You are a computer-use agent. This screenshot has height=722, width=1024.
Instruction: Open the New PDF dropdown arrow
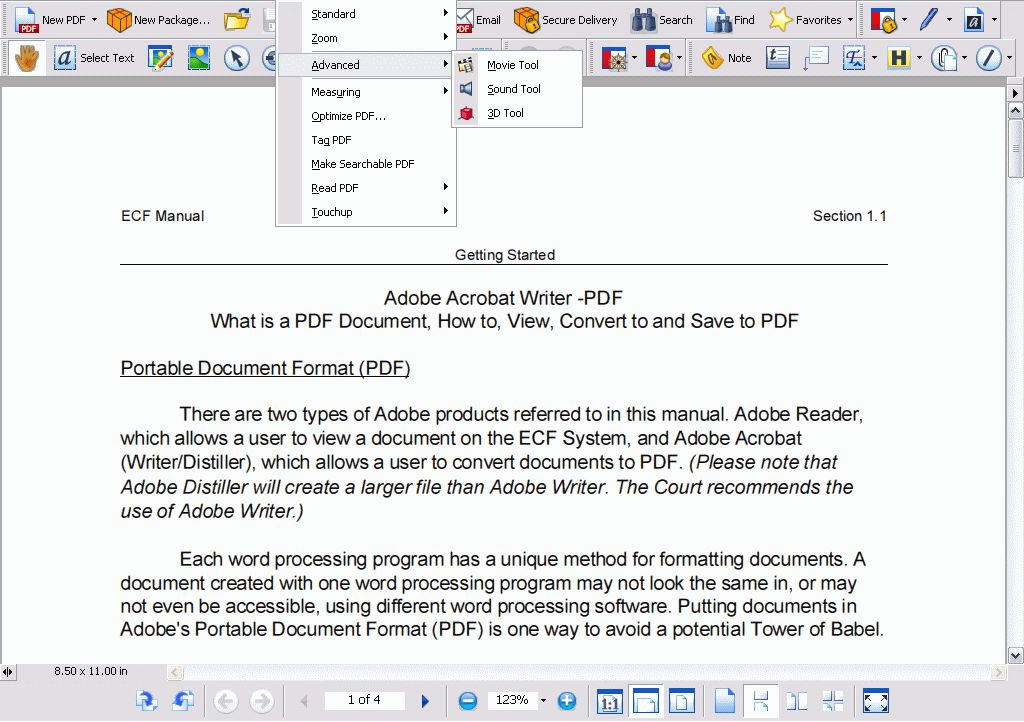(94, 20)
